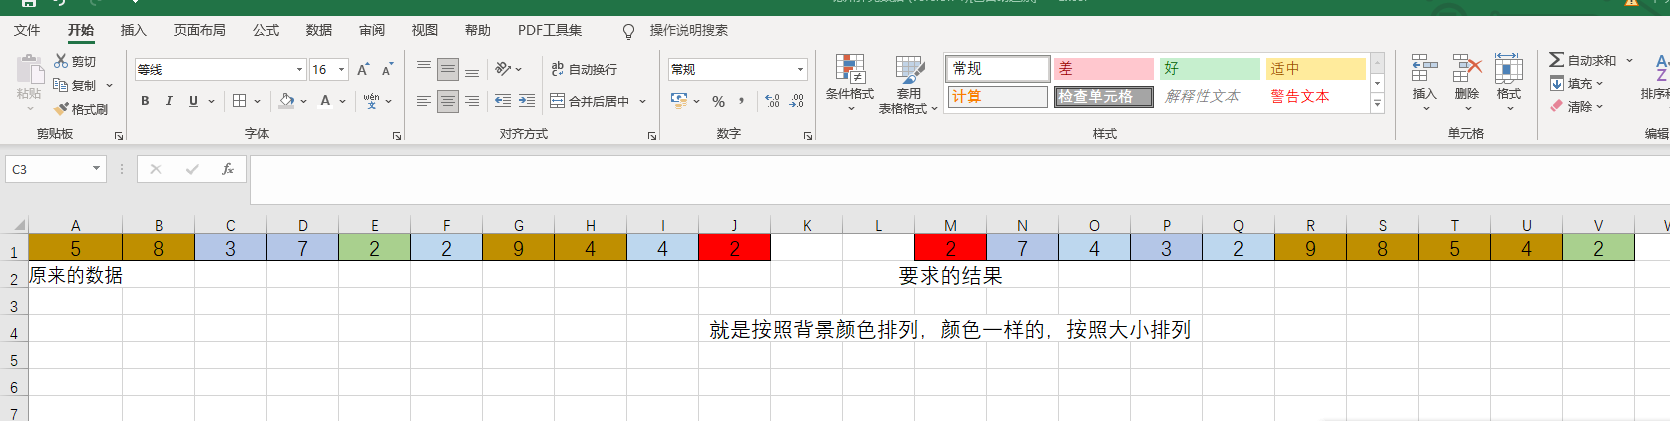This screenshot has height=421, width=1670.
Task: Open the 文件 (File) tab
Action: 27,30
